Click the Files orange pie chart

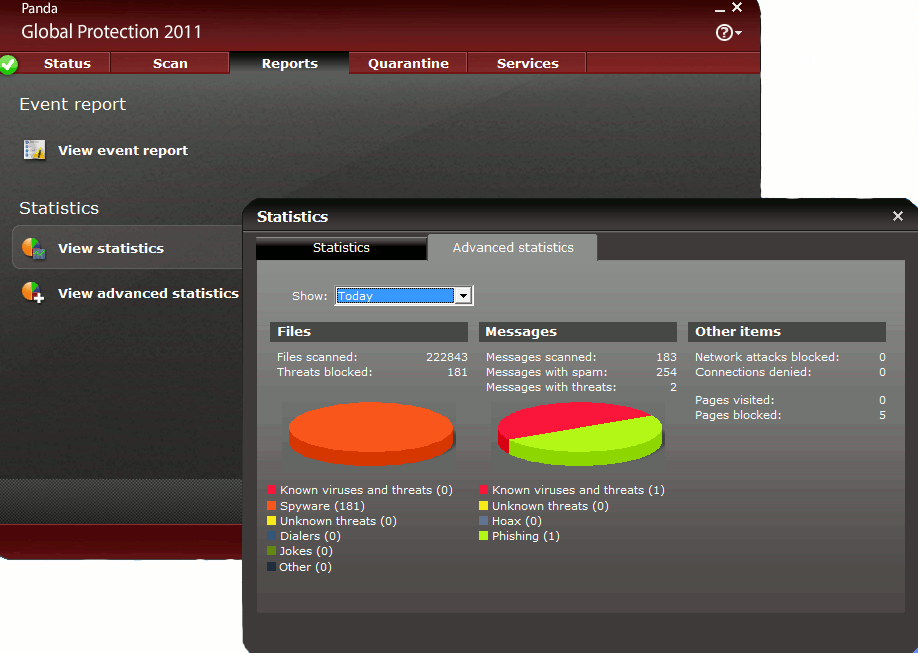[x=371, y=433]
